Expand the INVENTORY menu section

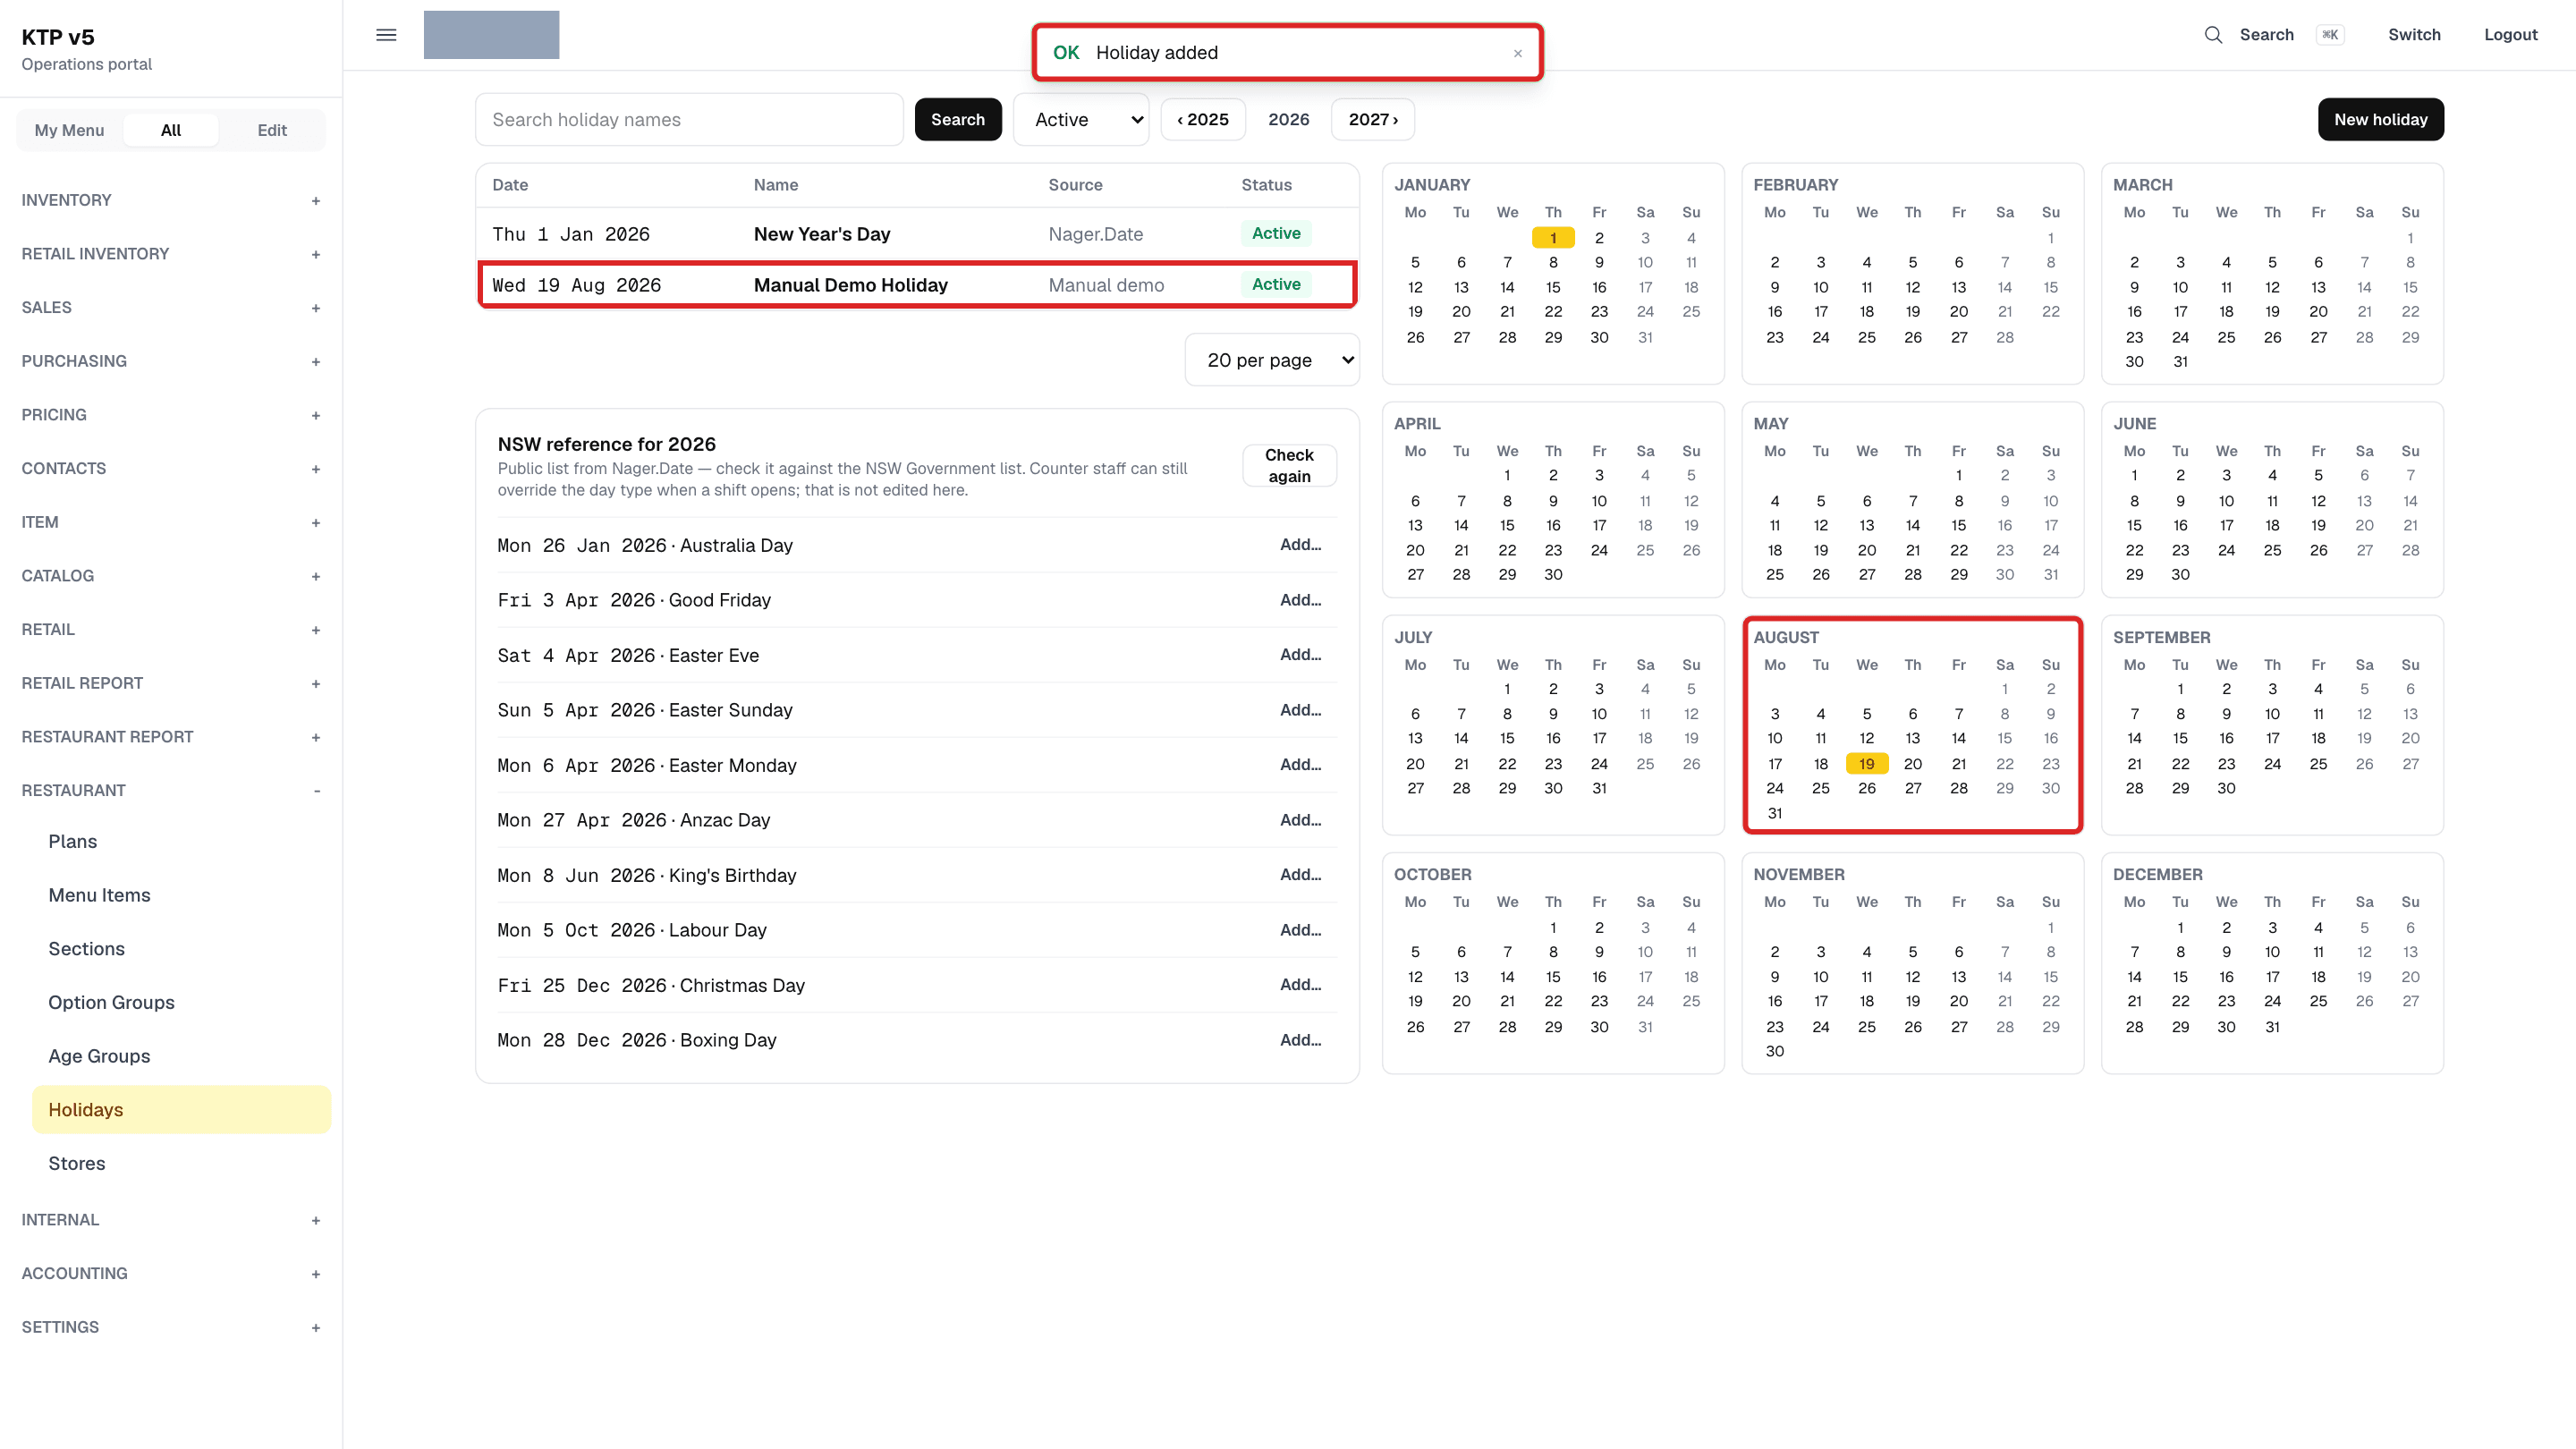tap(171, 200)
